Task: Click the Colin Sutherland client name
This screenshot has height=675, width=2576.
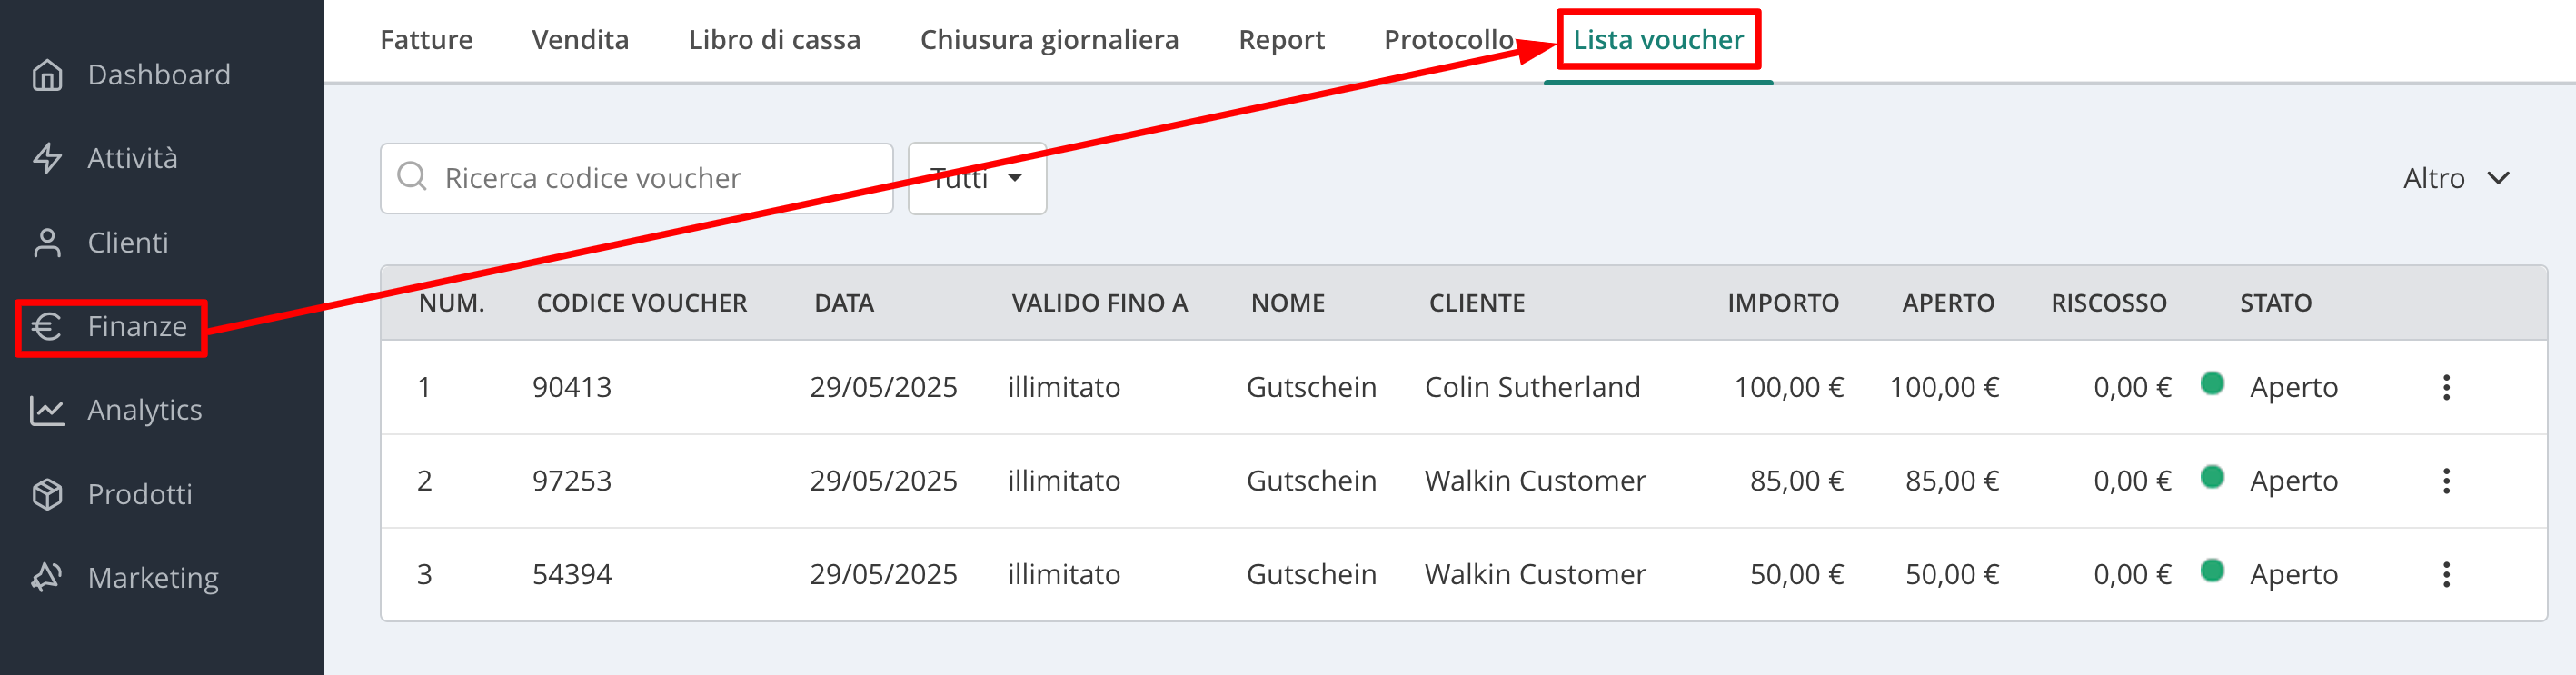Action: [x=1532, y=387]
